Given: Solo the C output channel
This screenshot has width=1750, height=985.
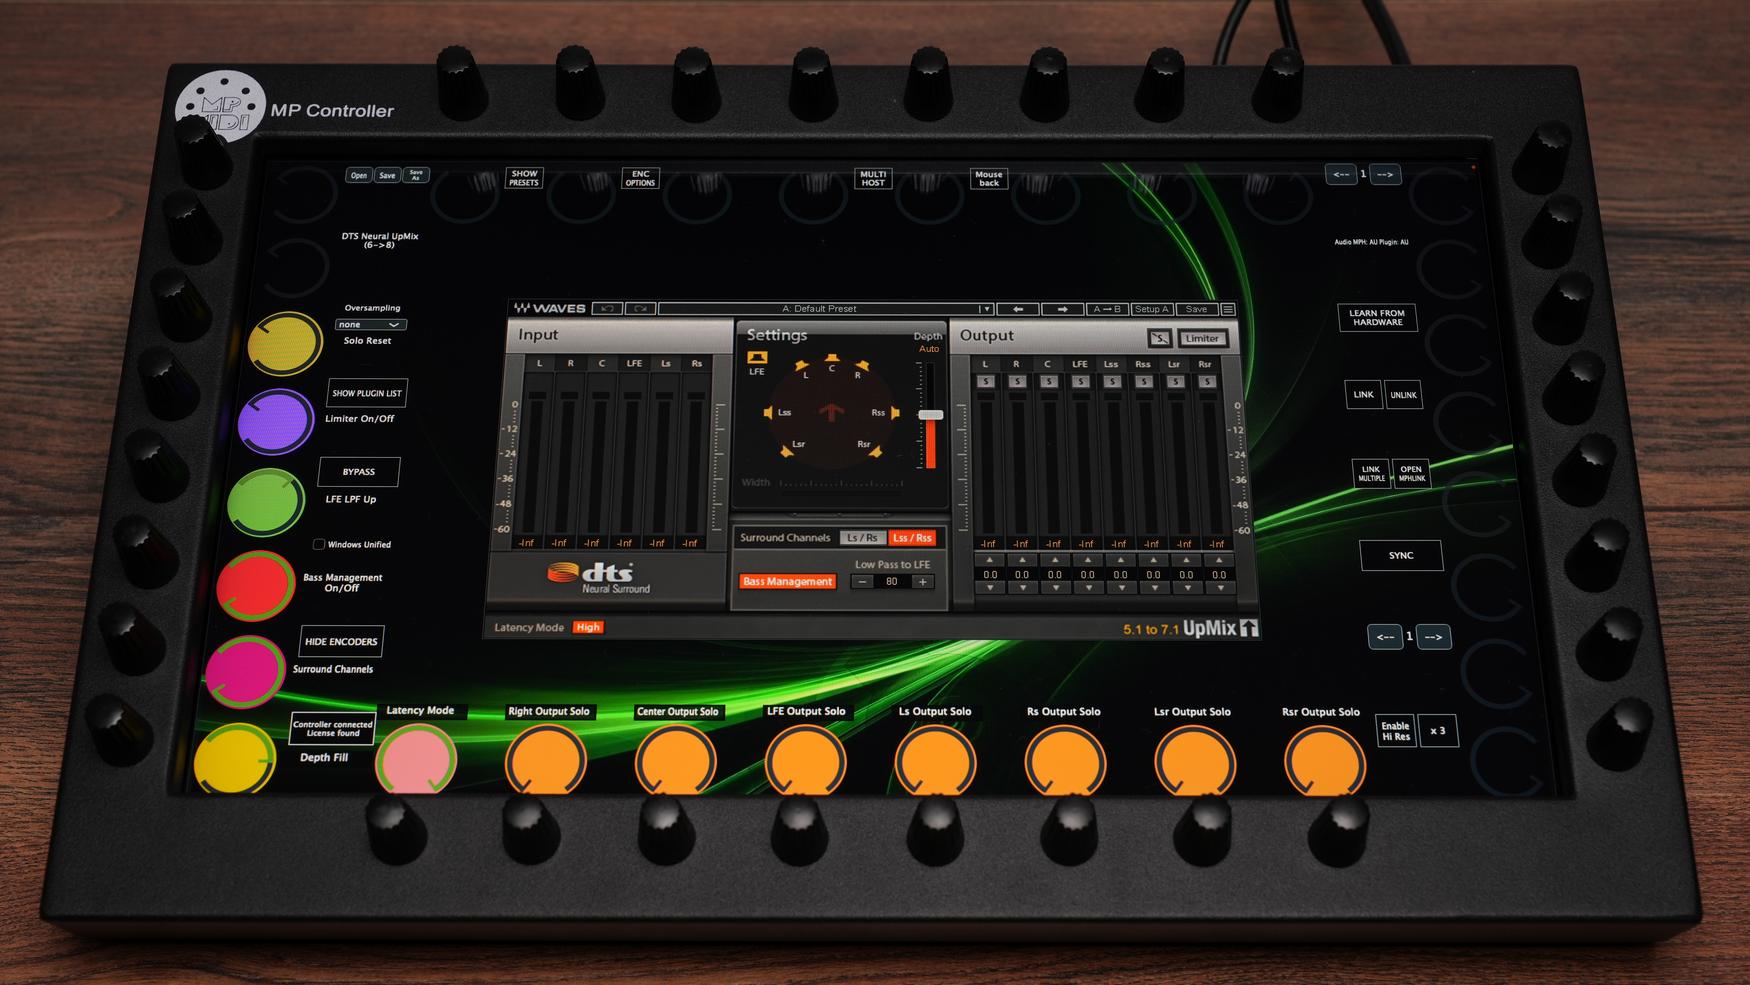Looking at the screenshot, I should [1048, 381].
